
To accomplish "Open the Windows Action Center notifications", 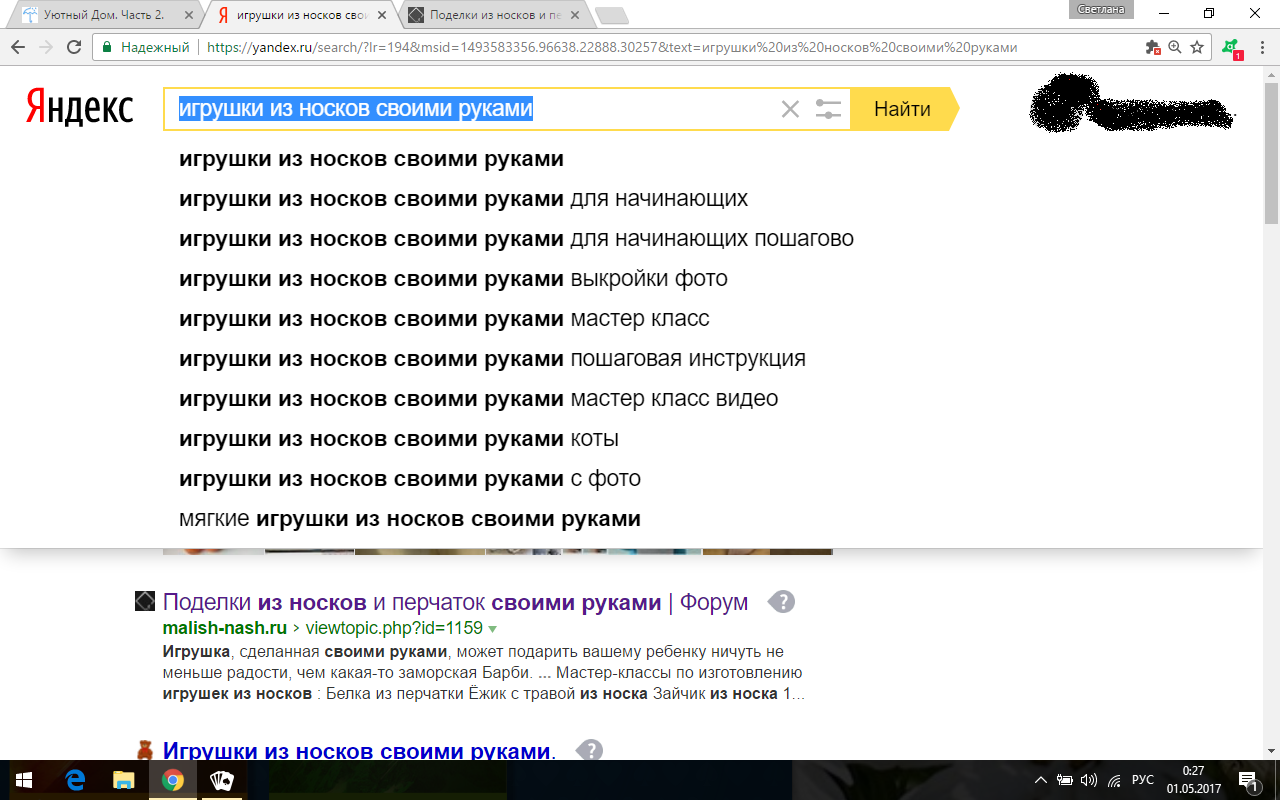I will coord(1248,780).
